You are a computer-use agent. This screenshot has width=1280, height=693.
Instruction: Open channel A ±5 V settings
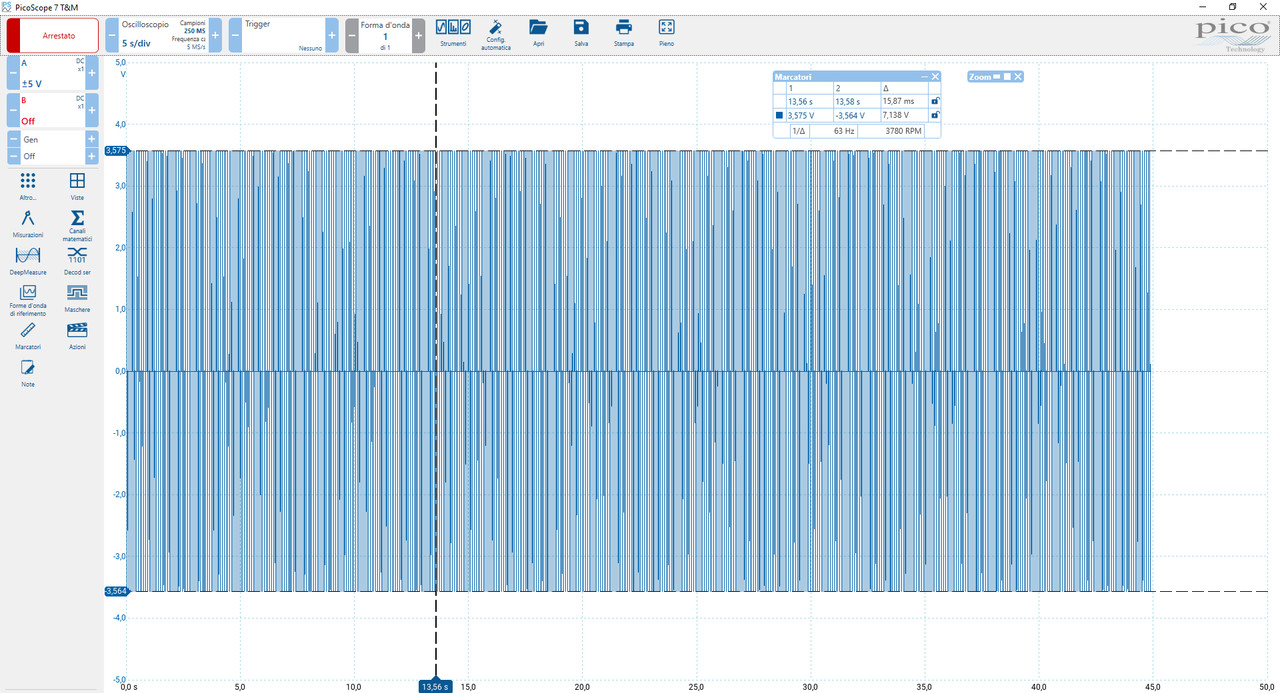53,73
